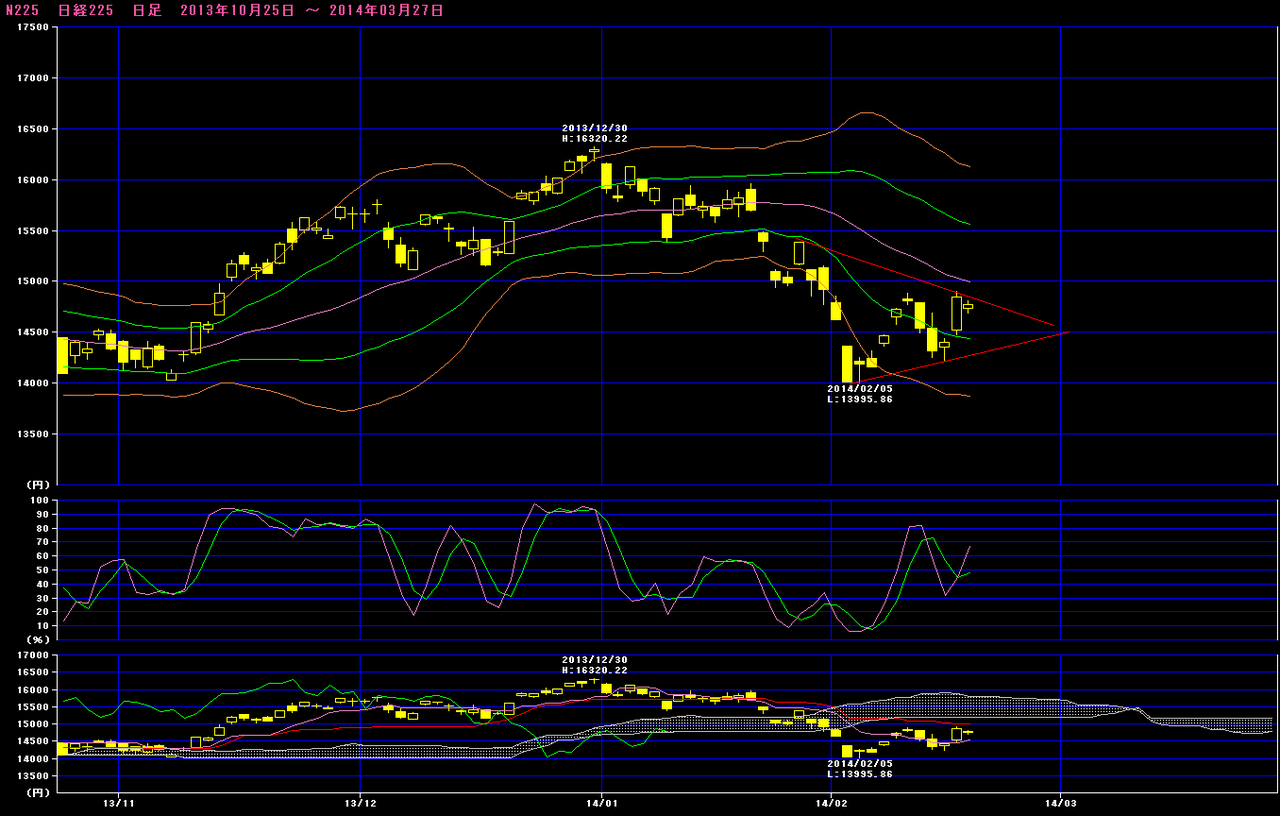Click the 15500 label on the Ichimoku panel axis

(33, 707)
